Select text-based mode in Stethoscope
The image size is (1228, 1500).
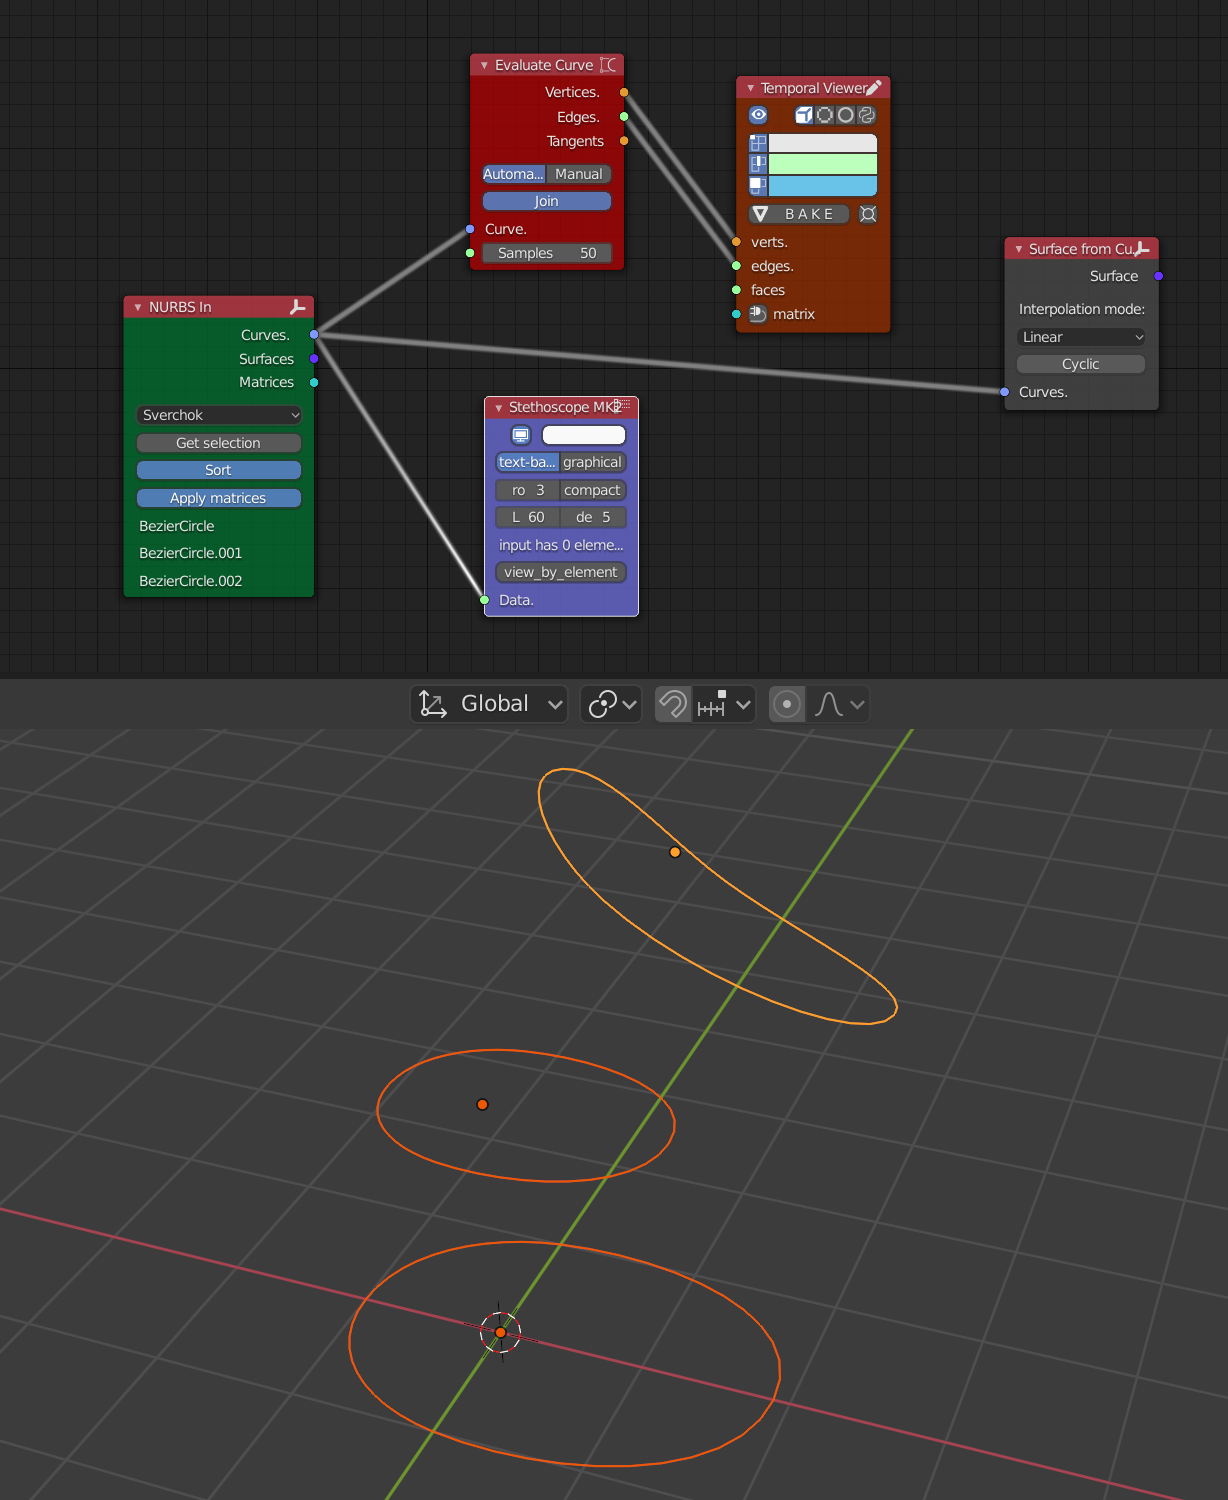[527, 462]
